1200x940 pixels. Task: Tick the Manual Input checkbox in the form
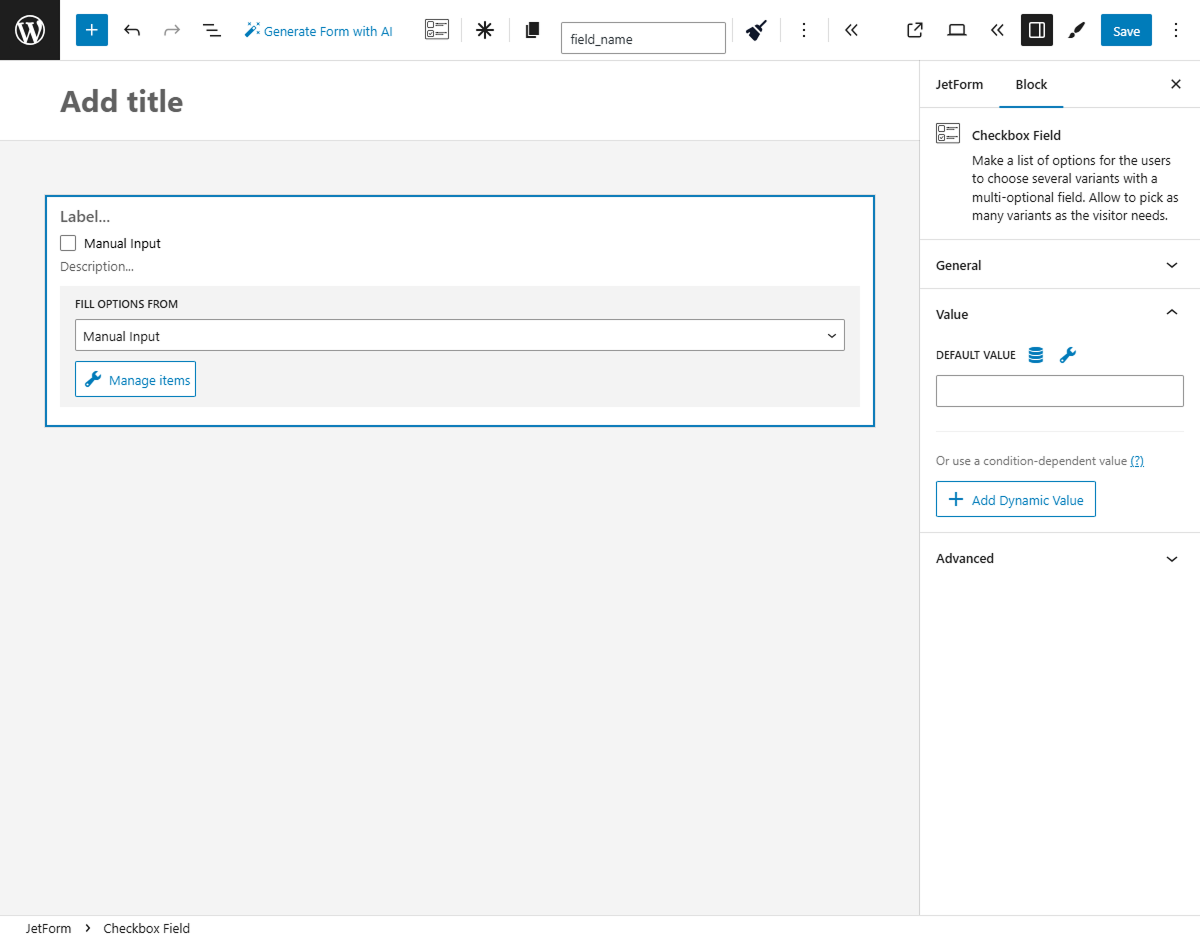pos(67,242)
